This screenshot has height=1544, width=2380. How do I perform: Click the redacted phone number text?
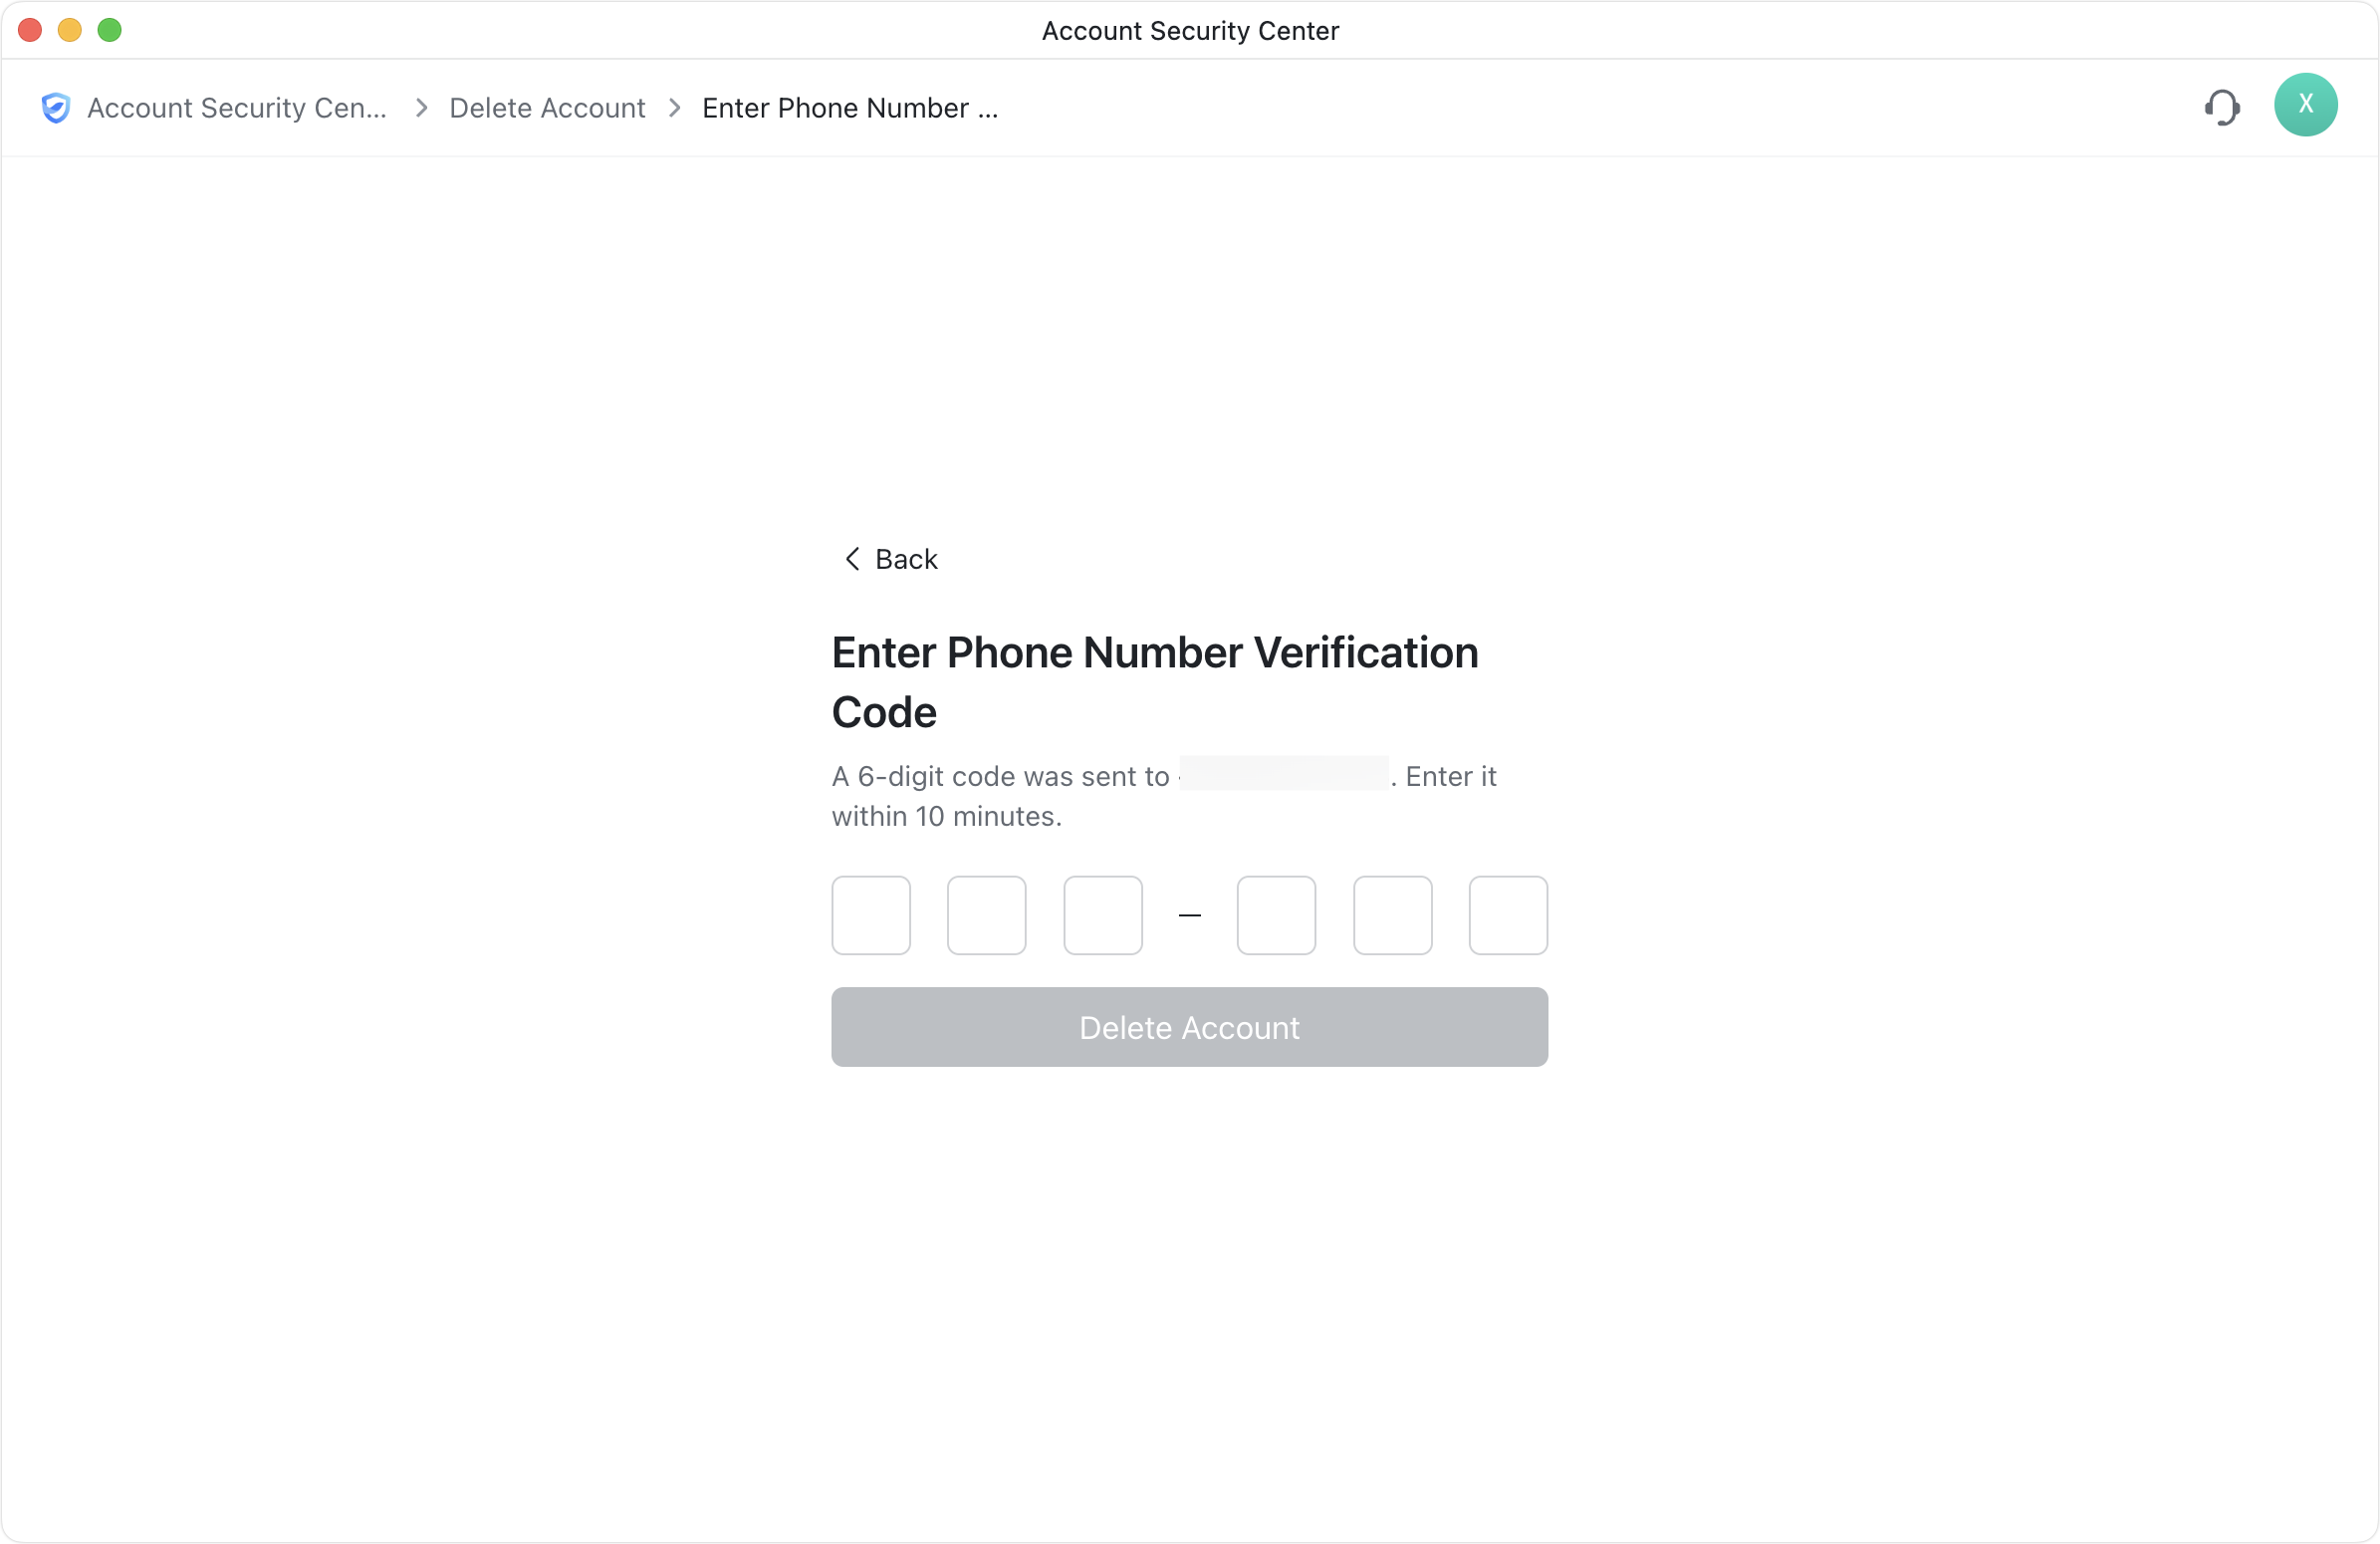pyautogui.click(x=1283, y=775)
